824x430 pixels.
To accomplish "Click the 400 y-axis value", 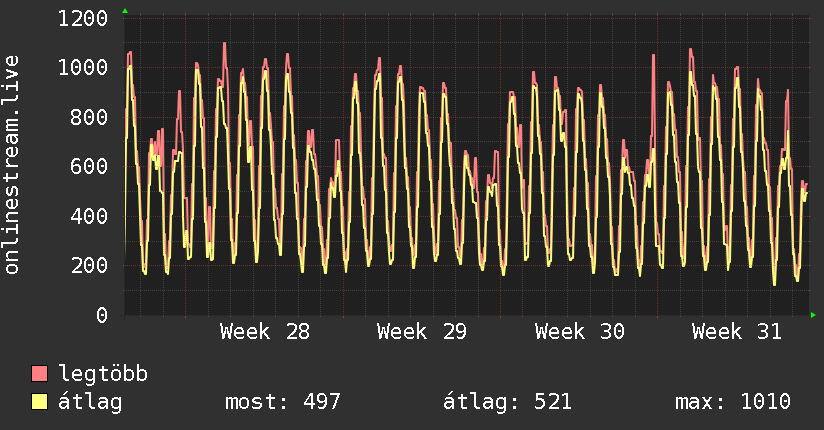I will [89, 216].
